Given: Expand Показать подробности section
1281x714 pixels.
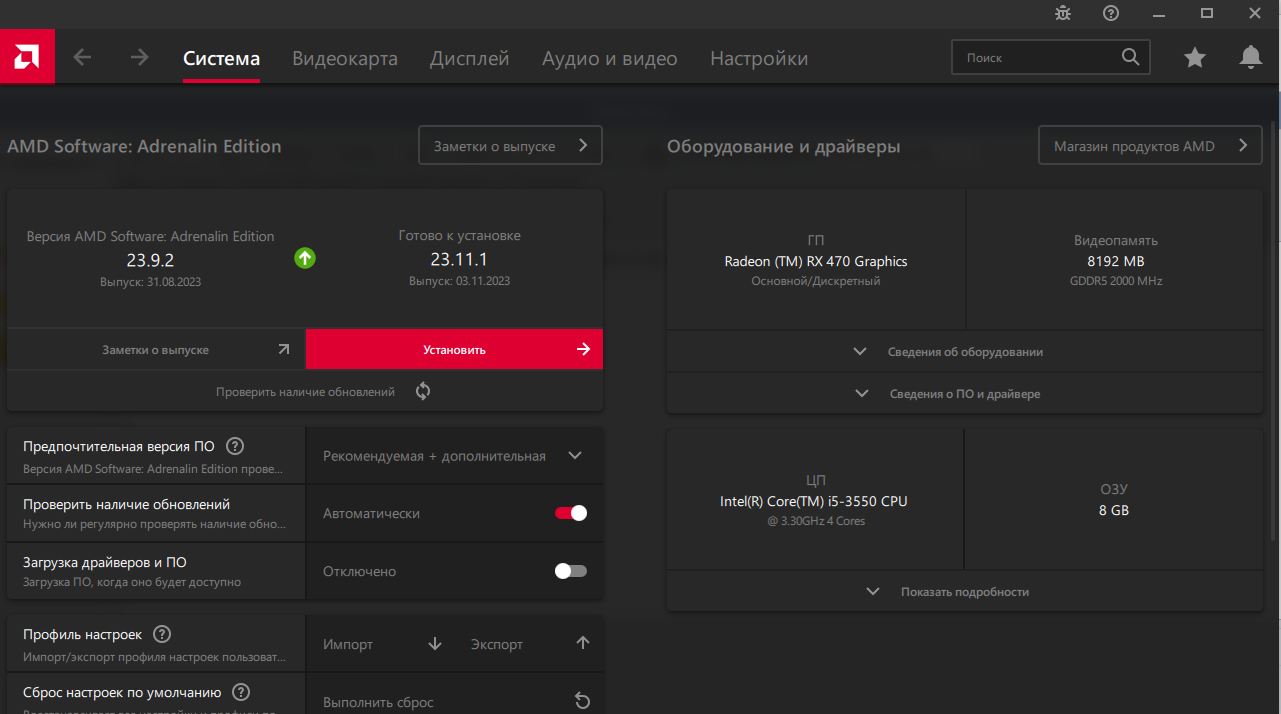Looking at the screenshot, I should (965, 591).
